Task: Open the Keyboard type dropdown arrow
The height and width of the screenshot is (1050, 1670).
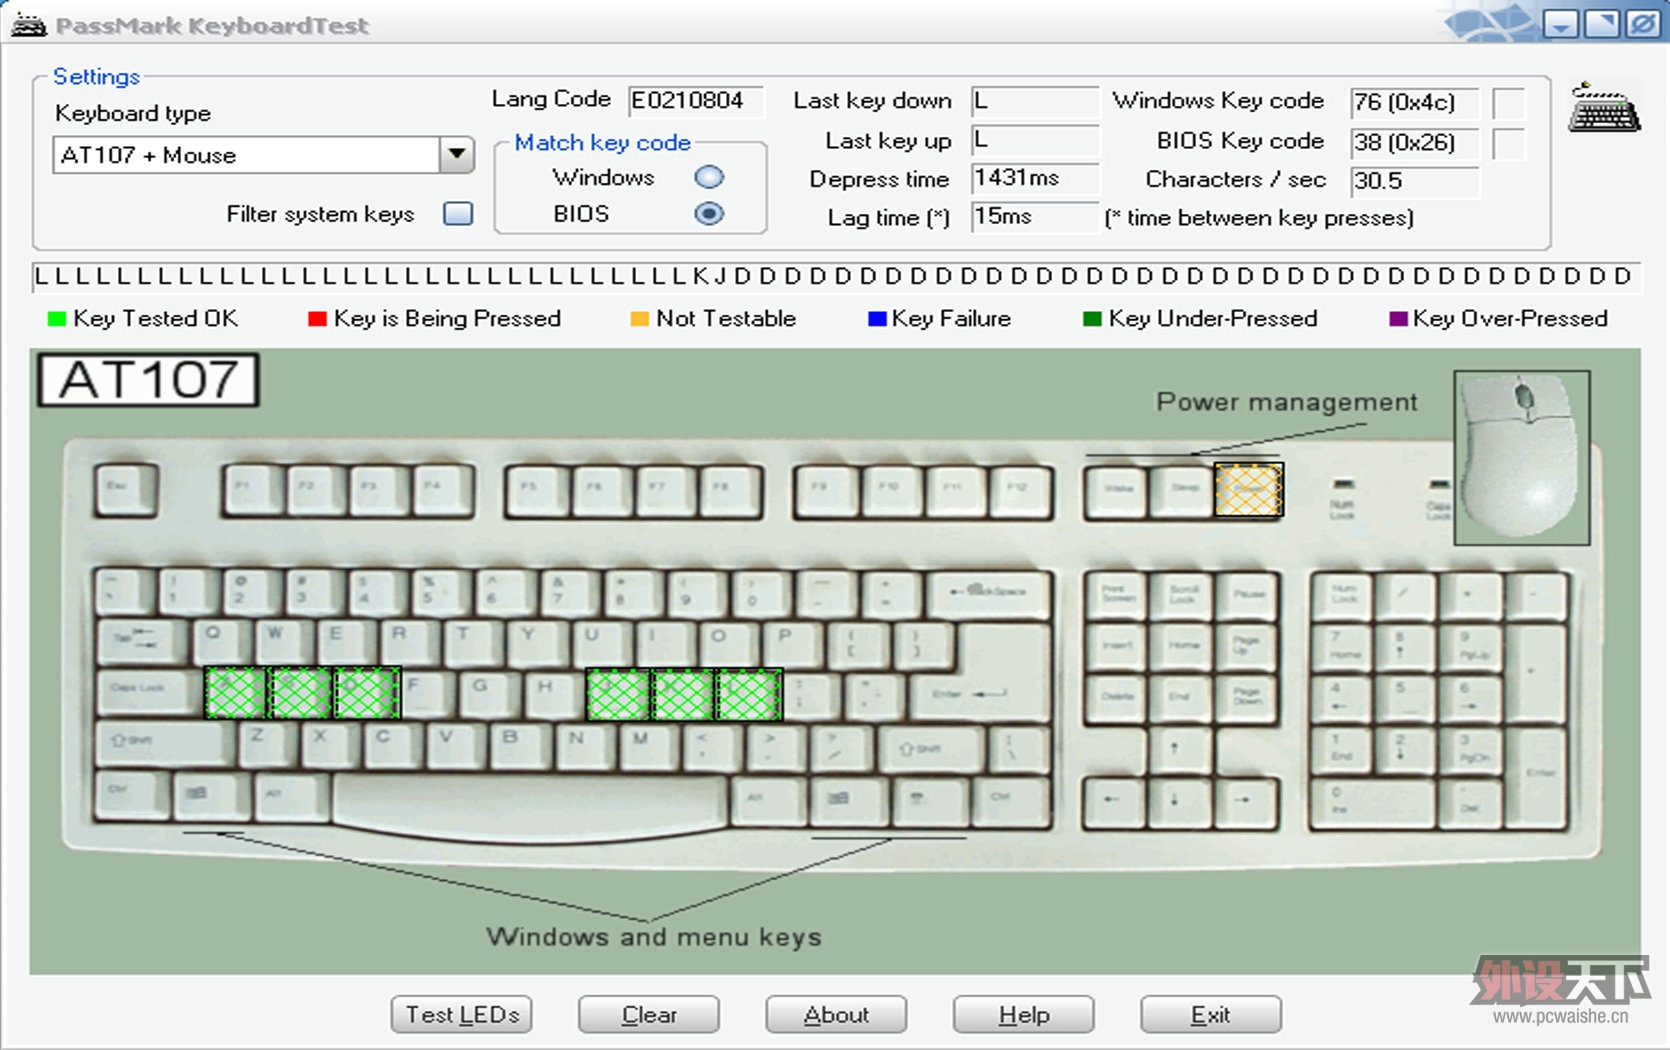Action: click(457, 155)
